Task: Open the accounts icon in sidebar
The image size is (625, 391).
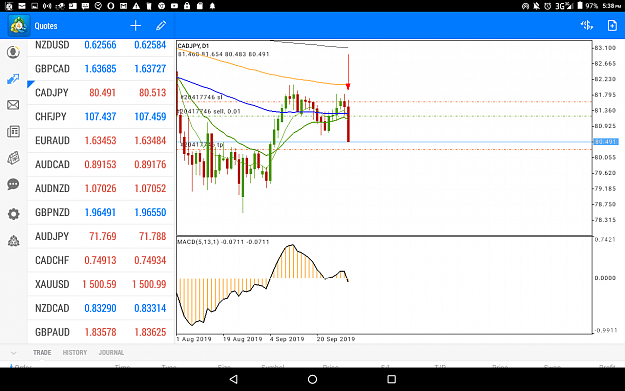Action: (x=13, y=52)
